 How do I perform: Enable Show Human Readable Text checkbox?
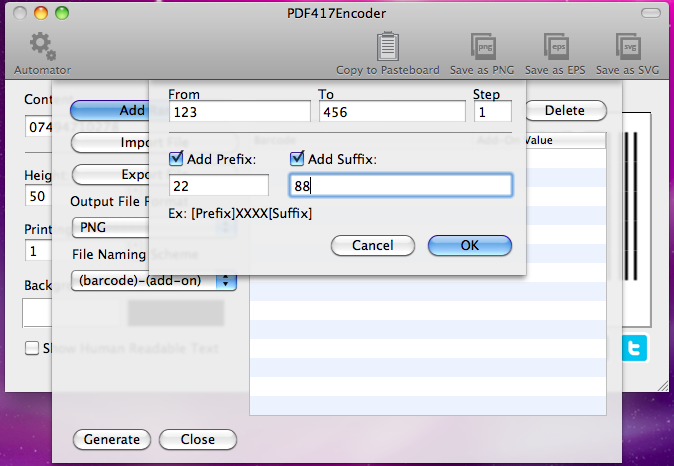[32, 348]
